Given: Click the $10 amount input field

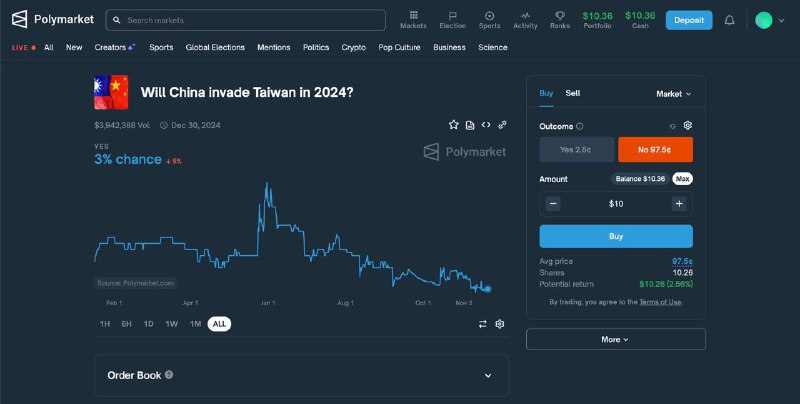Looking at the screenshot, I should [x=616, y=204].
